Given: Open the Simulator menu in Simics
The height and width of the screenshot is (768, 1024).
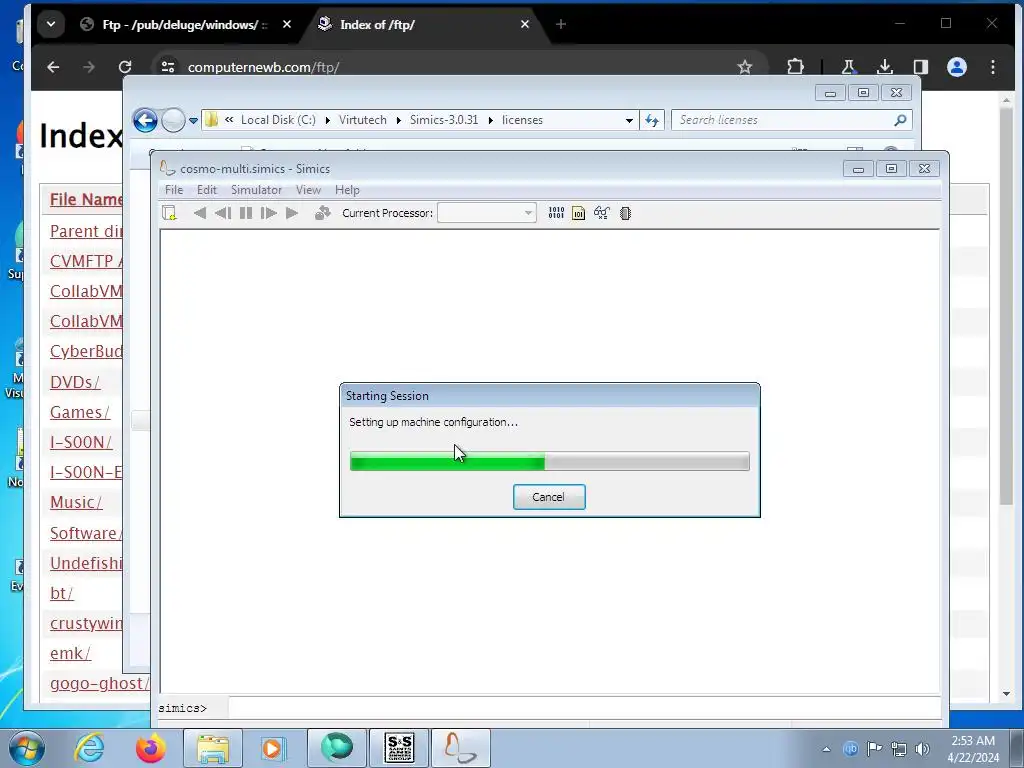Looking at the screenshot, I should (256, 190).
